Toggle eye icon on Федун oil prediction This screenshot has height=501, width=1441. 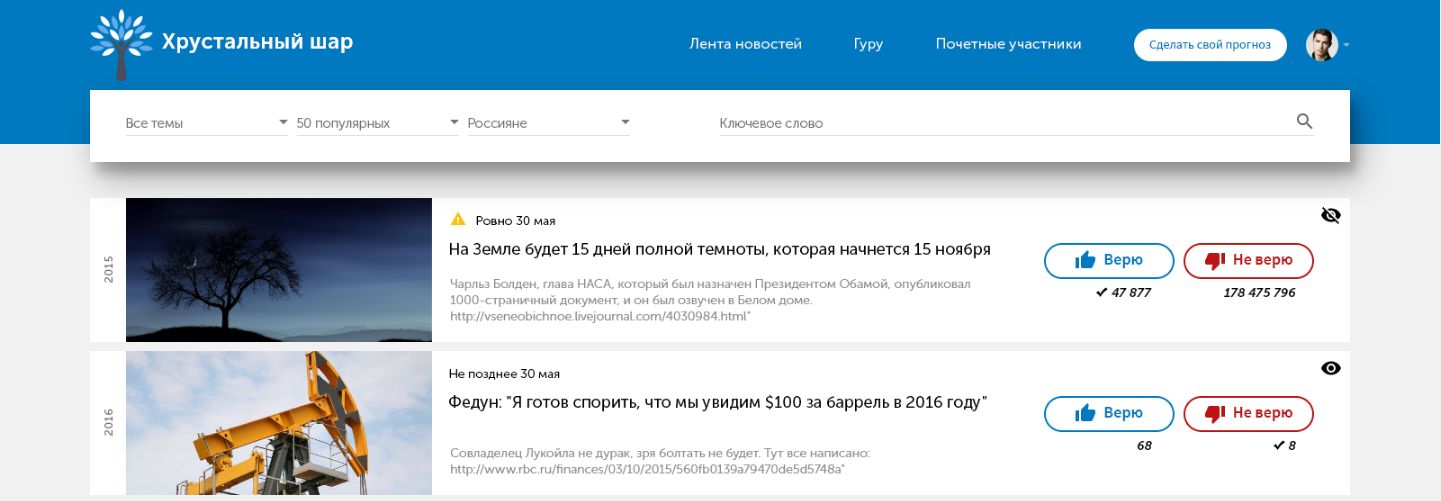[1330, 368]
